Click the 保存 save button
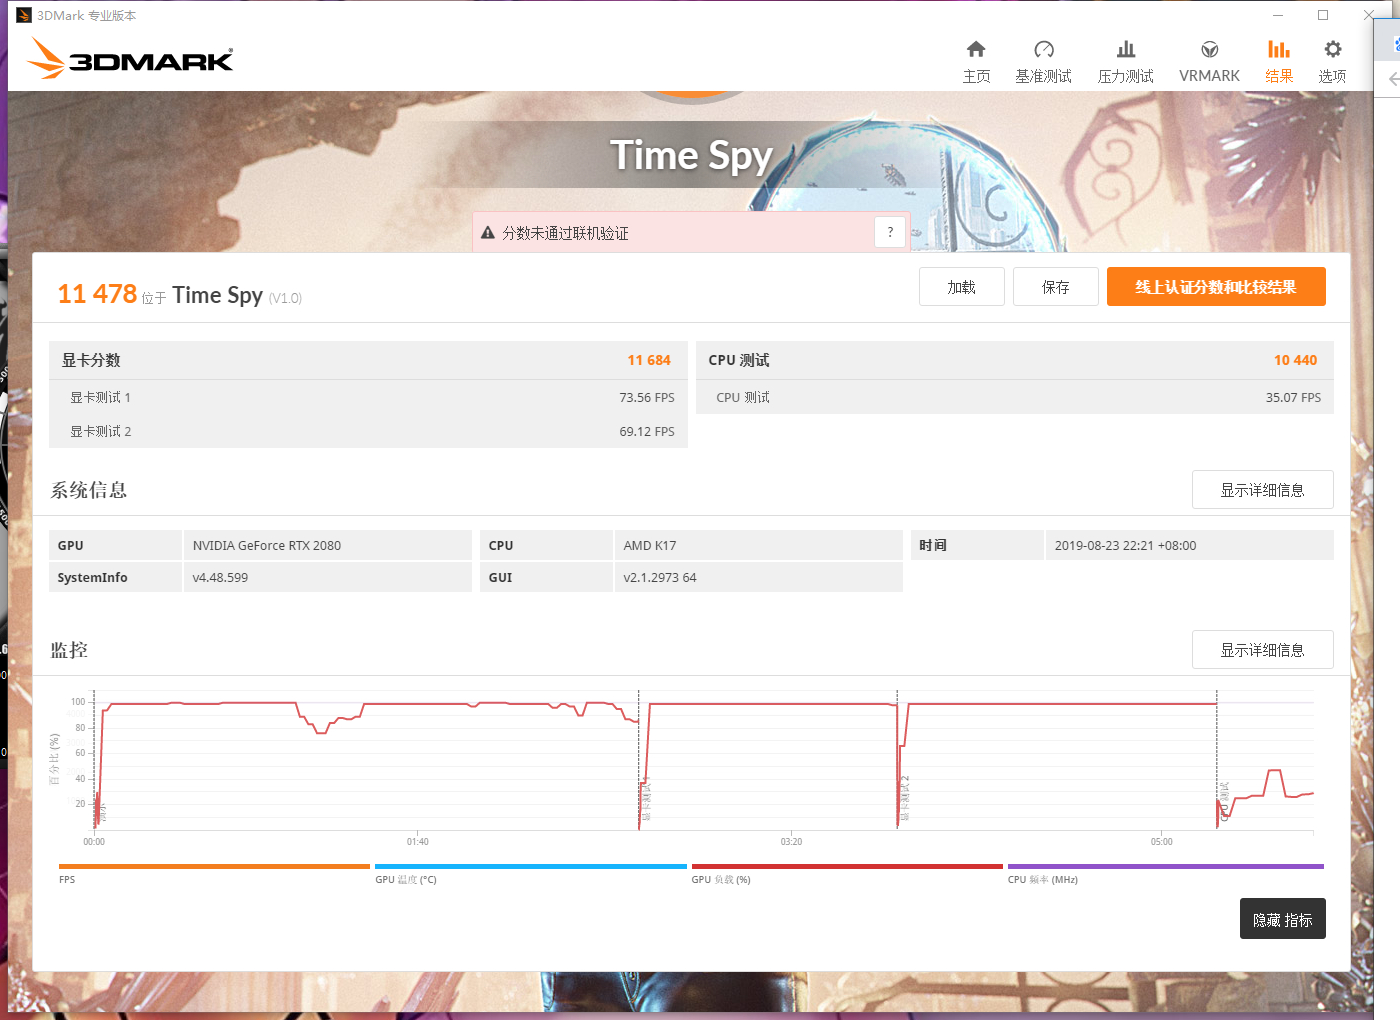 click(1056, 287)
